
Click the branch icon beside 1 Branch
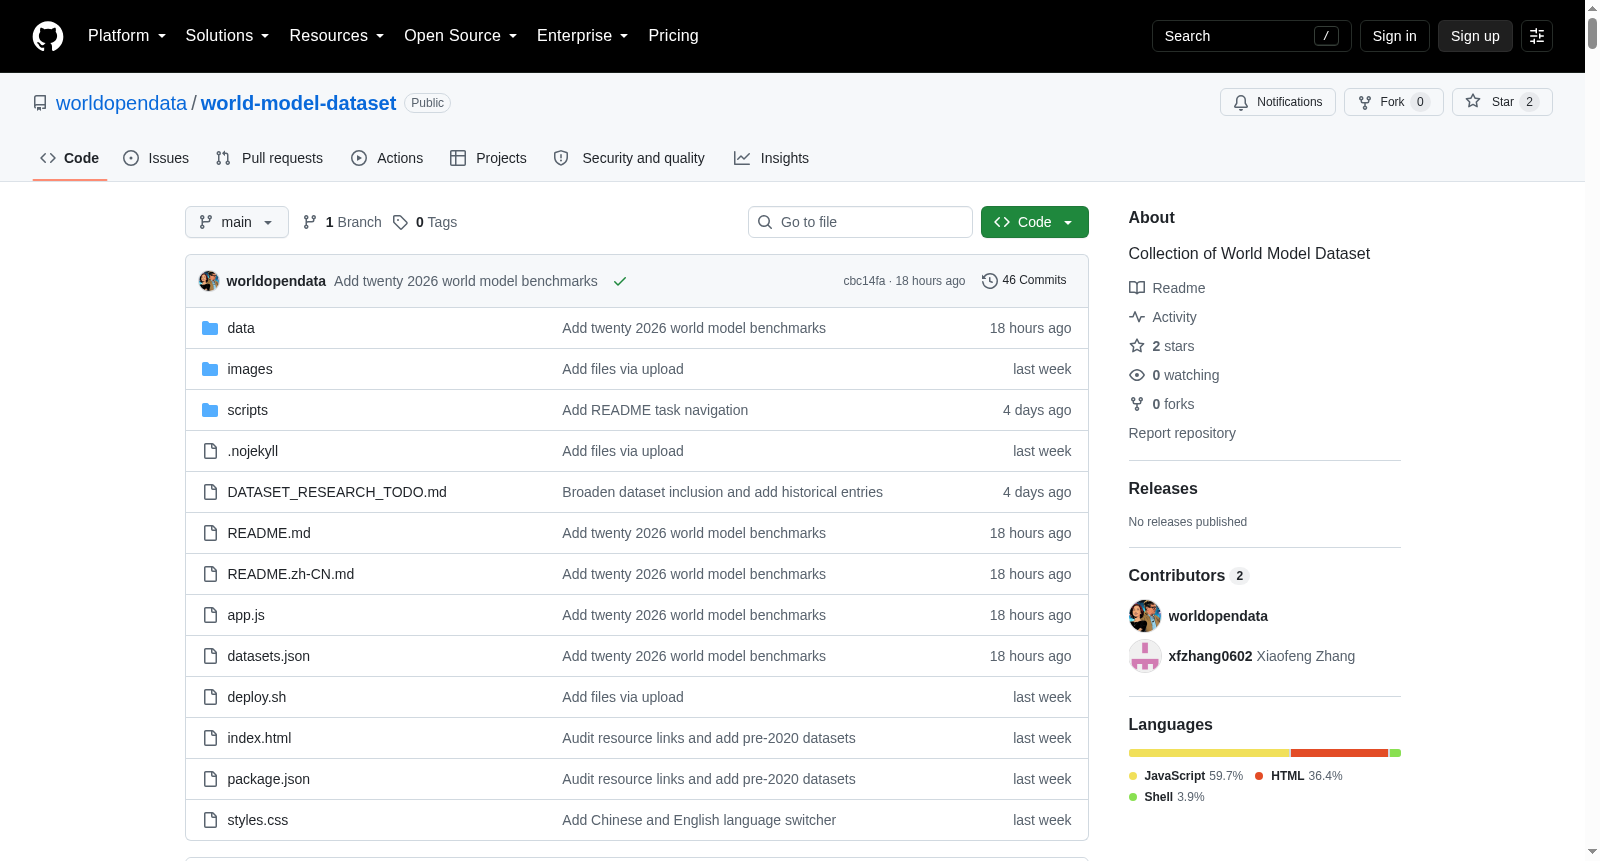tap(310, 222)
